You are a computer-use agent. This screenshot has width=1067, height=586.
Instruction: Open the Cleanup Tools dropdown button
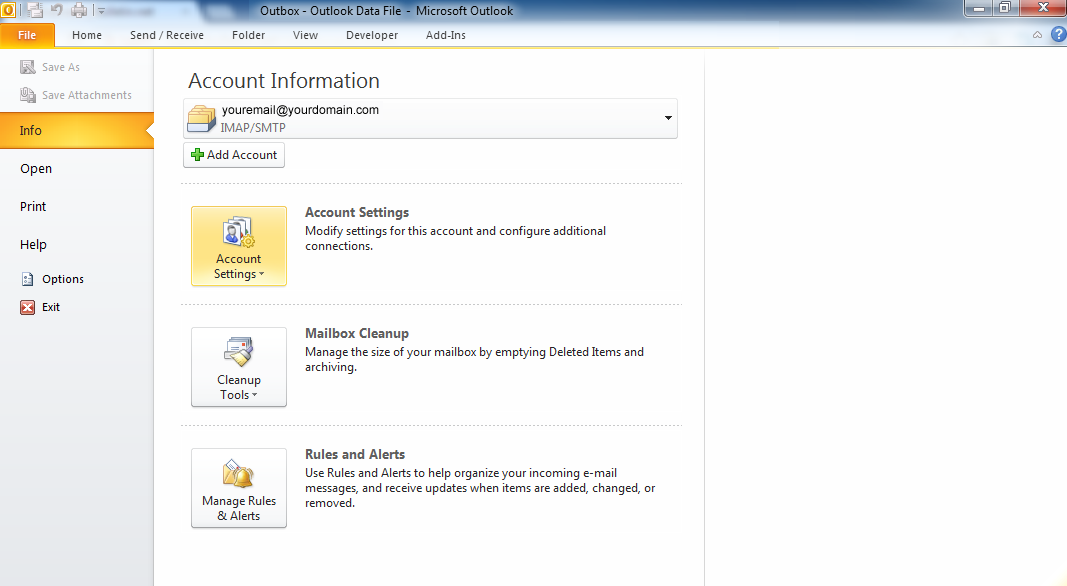click(x=239, y=368)
